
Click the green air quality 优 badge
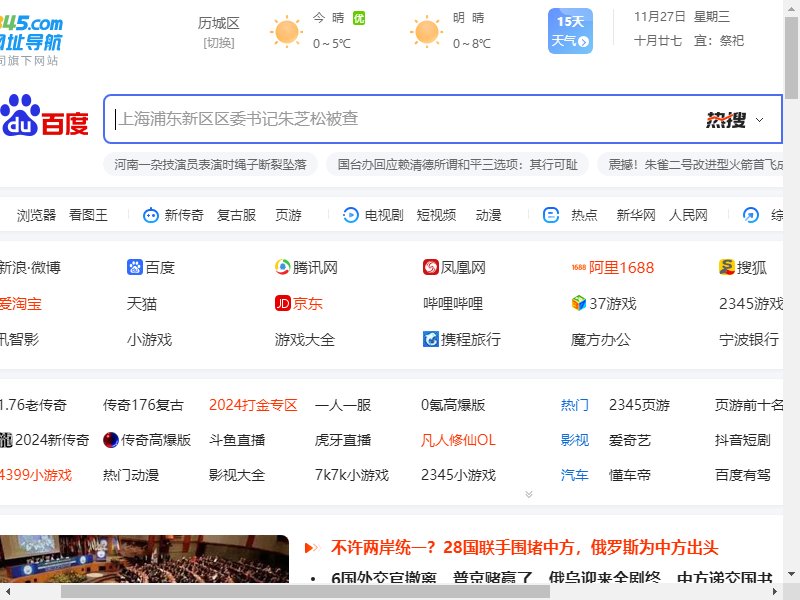pyautogui.click(x=359, y=18)
